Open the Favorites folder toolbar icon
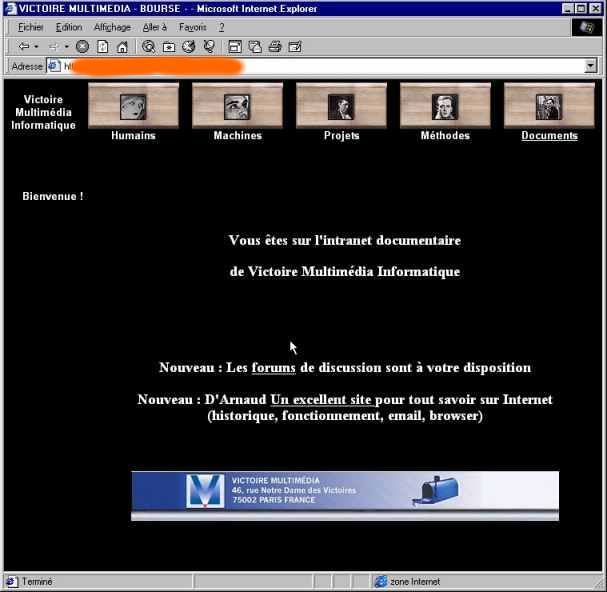This screenshot has width=607, height=592. click(x=169, y=47)
